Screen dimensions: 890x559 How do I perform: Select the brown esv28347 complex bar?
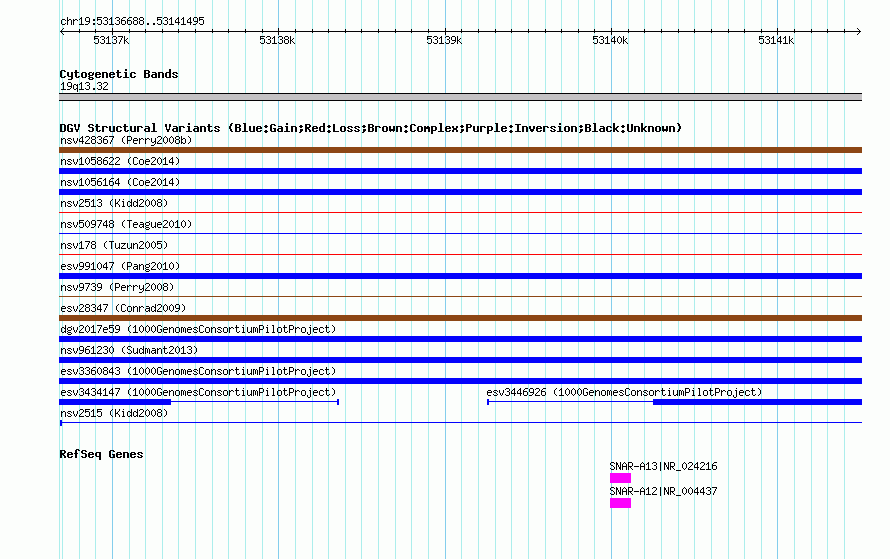tap(460, 318)
